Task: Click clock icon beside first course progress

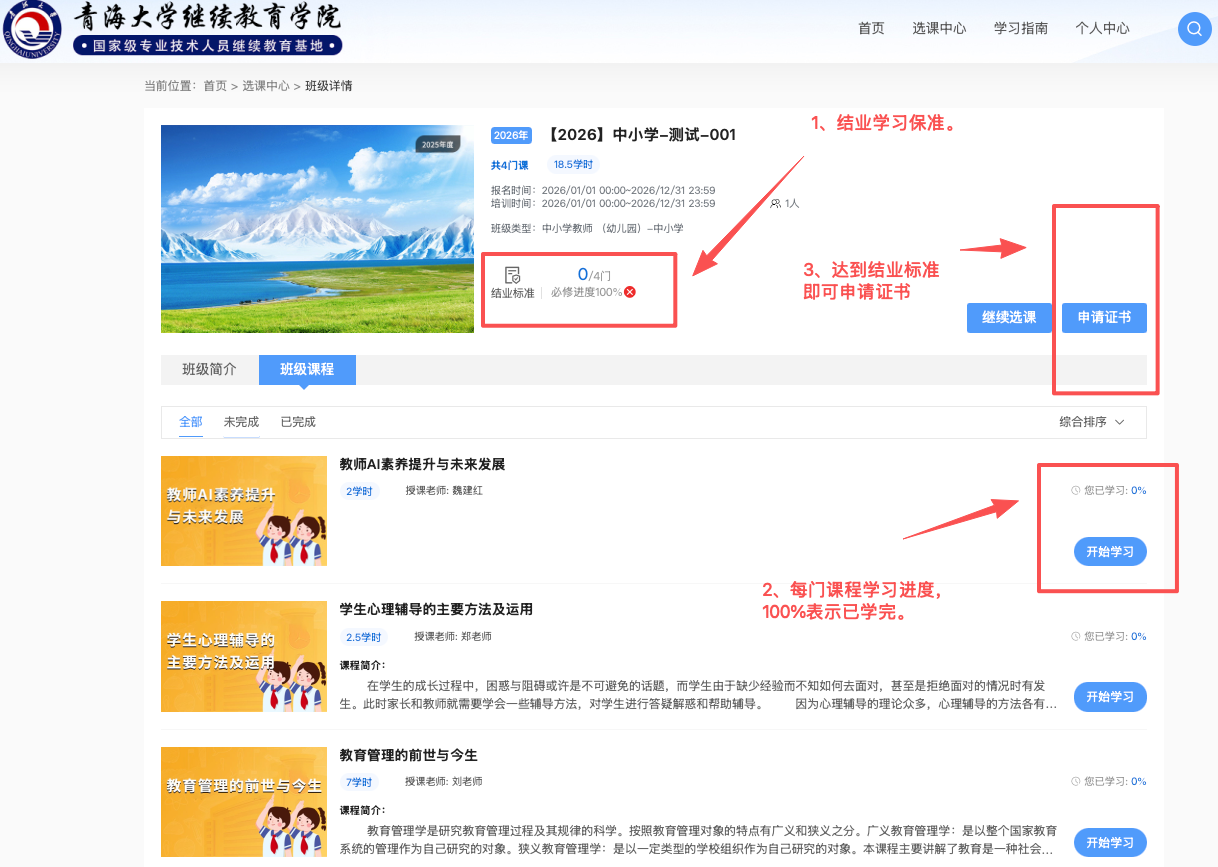Action: [x=1075, y=491]
